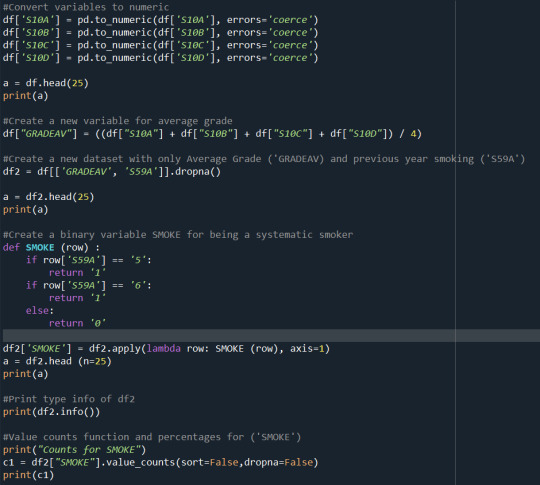
Task: Click the df2['SMOKE'] apply lambda line
Action: 166,349
